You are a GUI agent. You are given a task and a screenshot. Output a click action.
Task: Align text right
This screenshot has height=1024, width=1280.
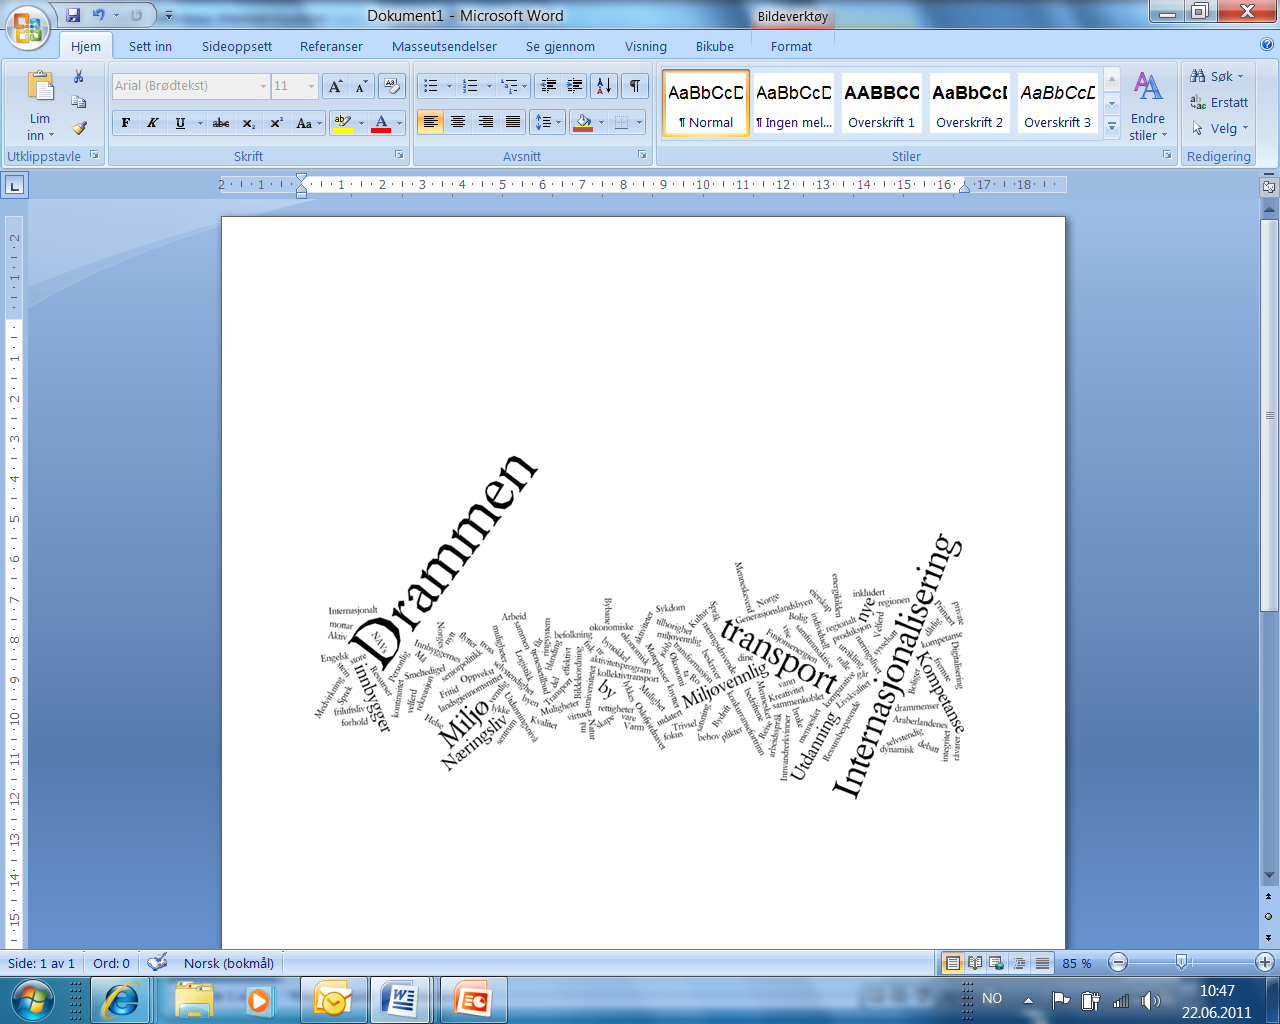tap(486, 122)
